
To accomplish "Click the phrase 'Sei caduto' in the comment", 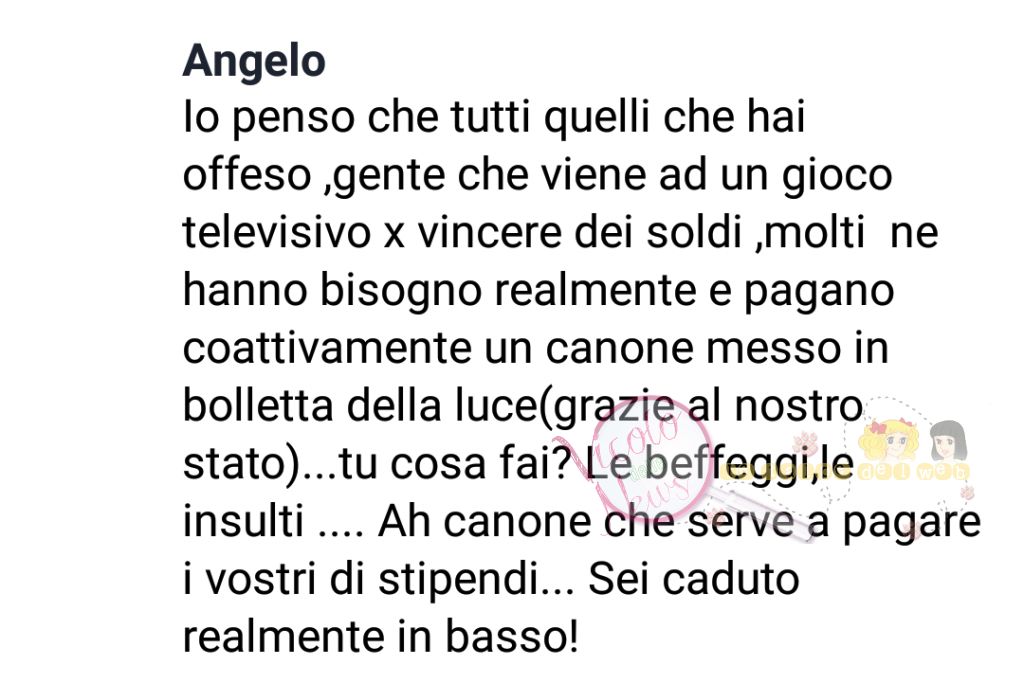I will click(x=694, y=579).
